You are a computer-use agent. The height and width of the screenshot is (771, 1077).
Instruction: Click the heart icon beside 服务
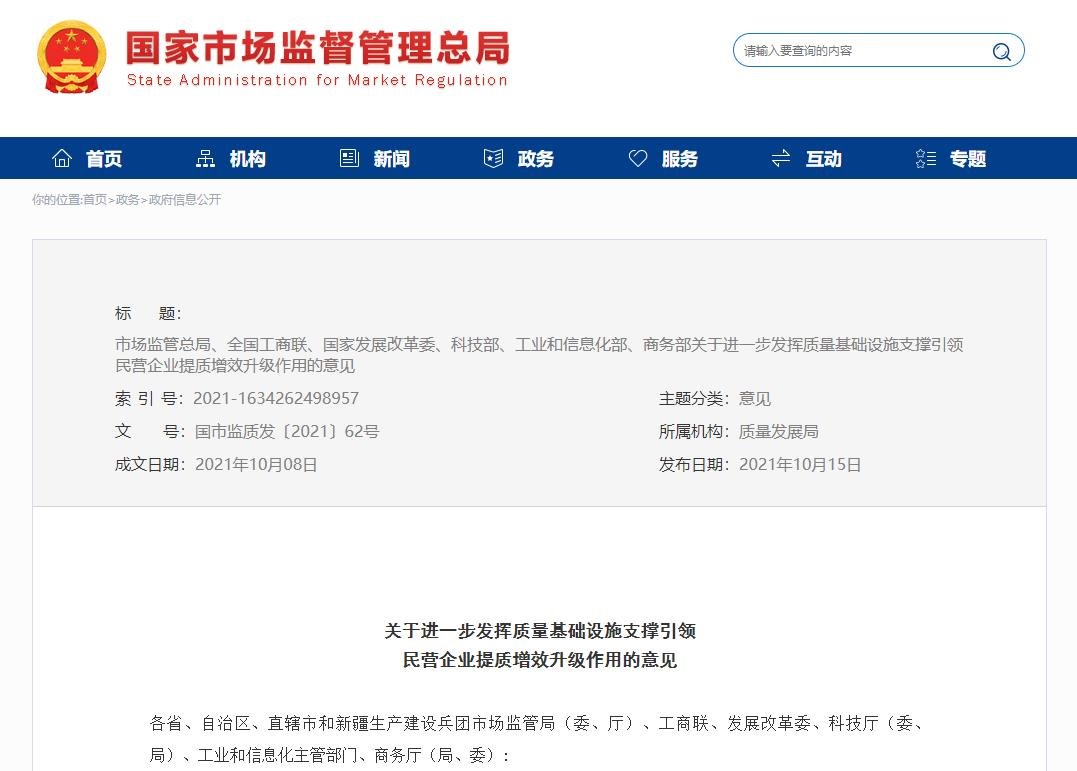click(637, 157)
